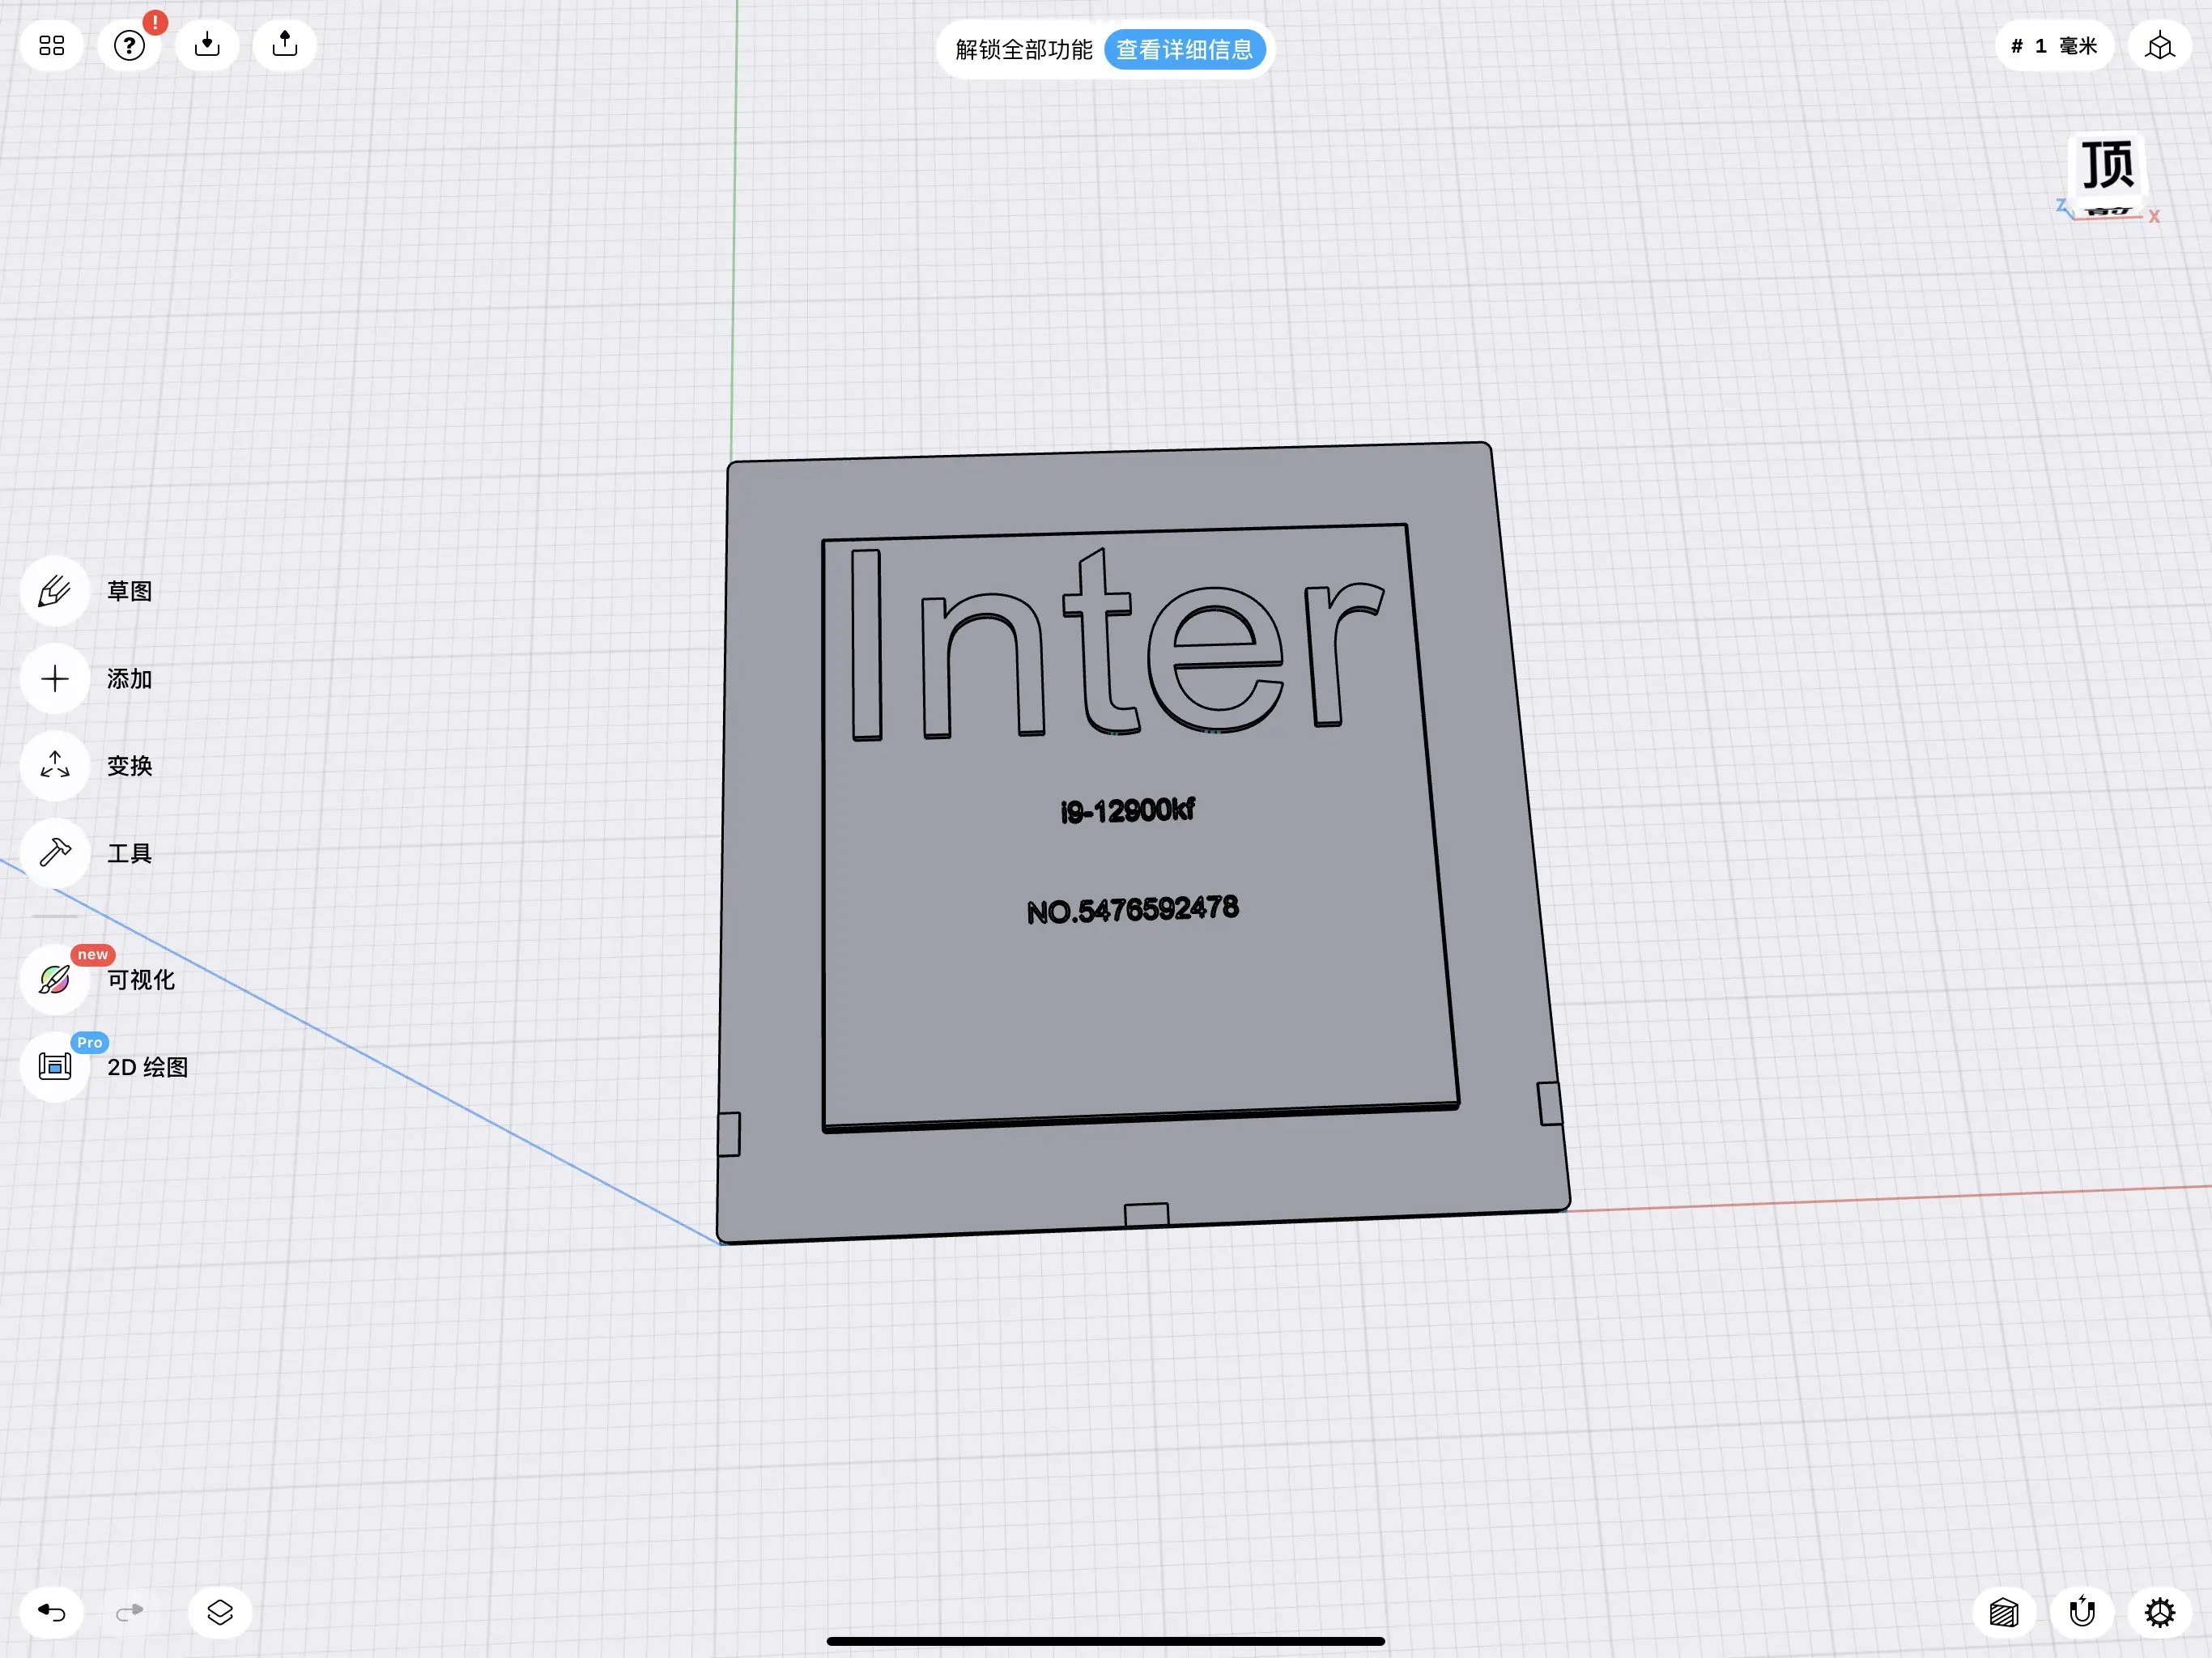
Task: Click the 顶 face of orientation cube
Action: coord(2108,165)
